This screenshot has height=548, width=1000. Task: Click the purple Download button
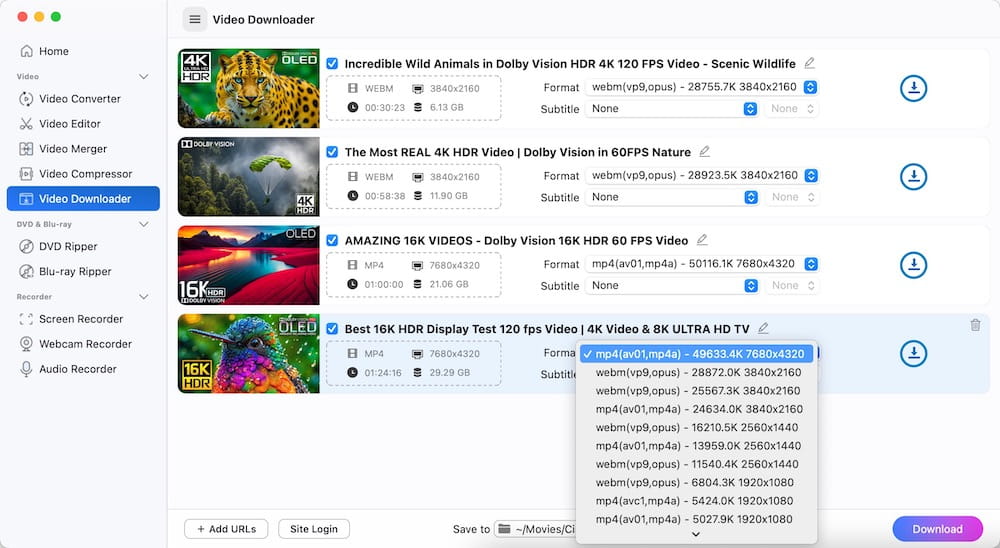[x=938, y=529]
